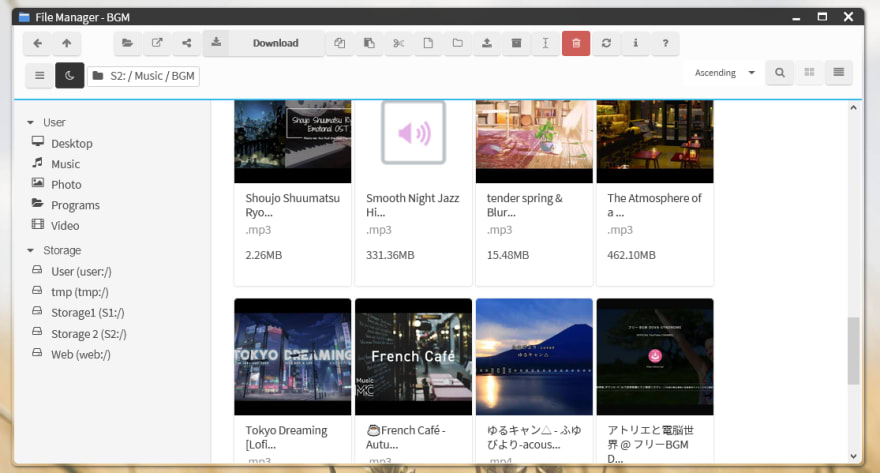Image resolution: width=880 pixels, height=473 pixels.
Task: Switch to grid view
Action: click(x=809, y=73)
